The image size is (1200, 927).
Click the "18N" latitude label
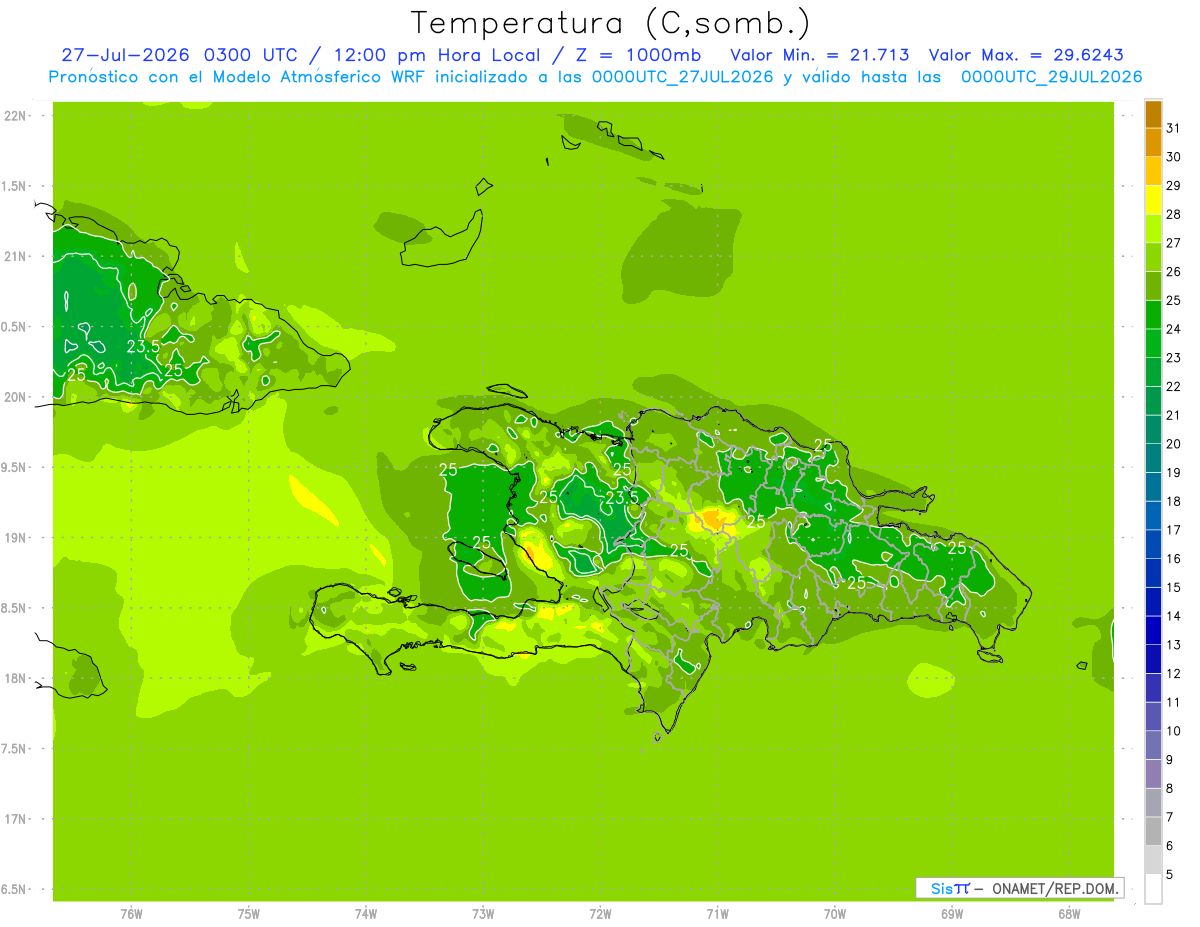[x=14, y=678]
